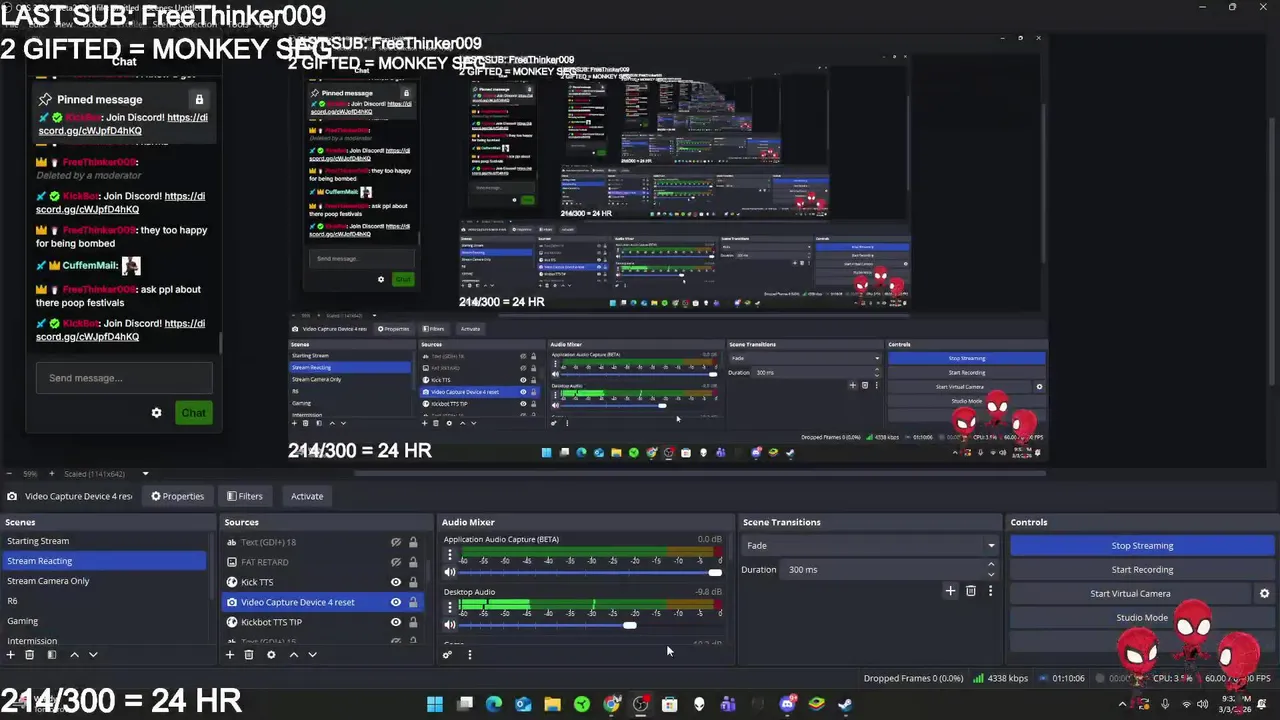Remove transition using Scene Transitions trash icon
The width and height of the screenshot is (1280, 720).
(x=971, y=591)
